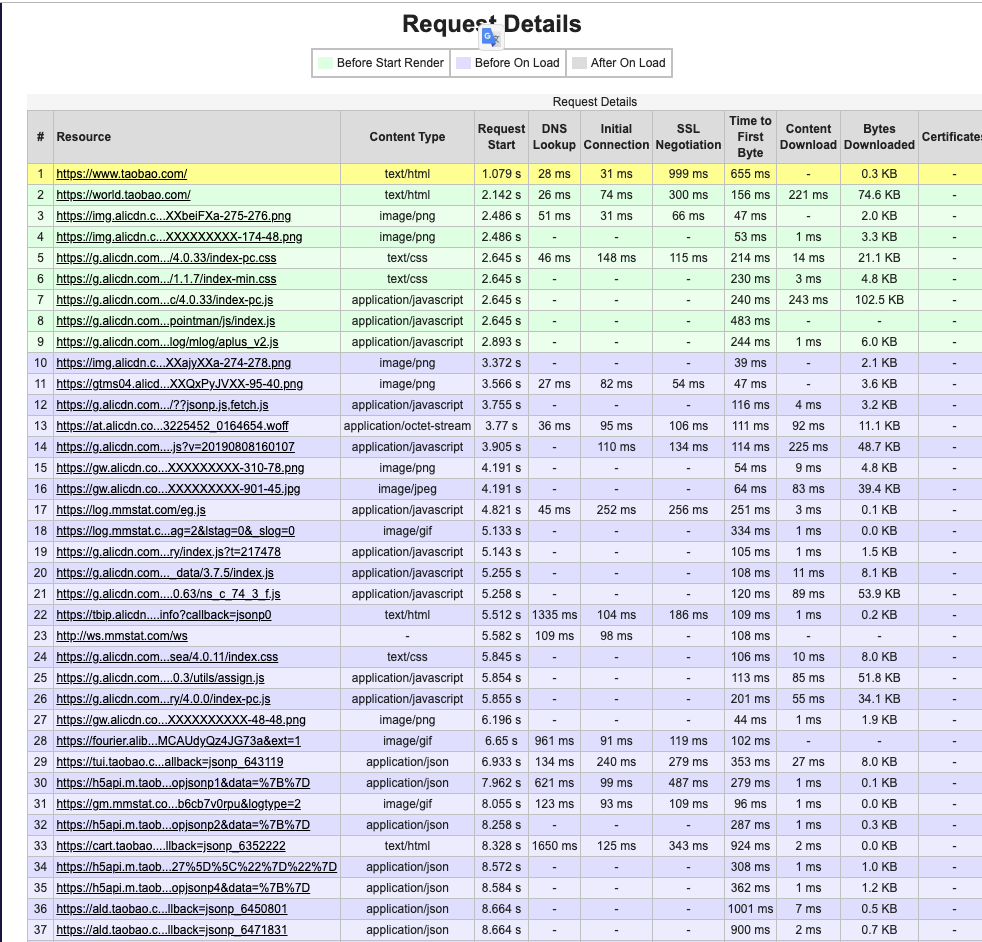Screen dimensions: 982x942
Task: Click the Time to First Byte header
Action: (x=750, y=137)
